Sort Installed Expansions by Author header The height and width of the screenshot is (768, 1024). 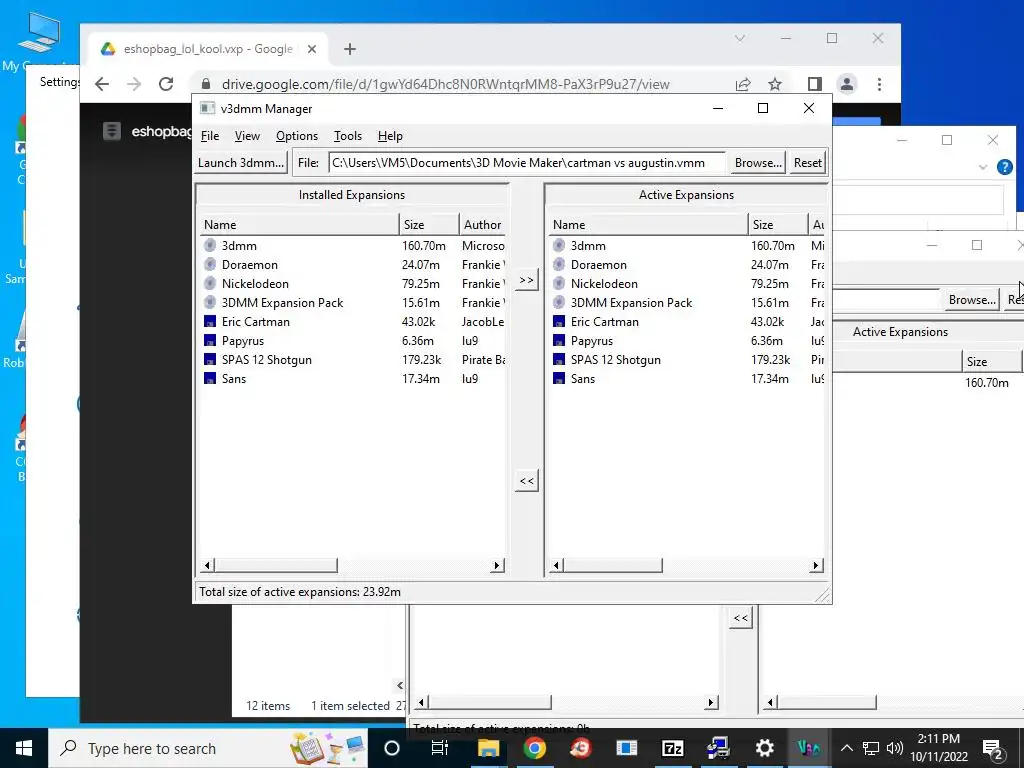[483, 225]
